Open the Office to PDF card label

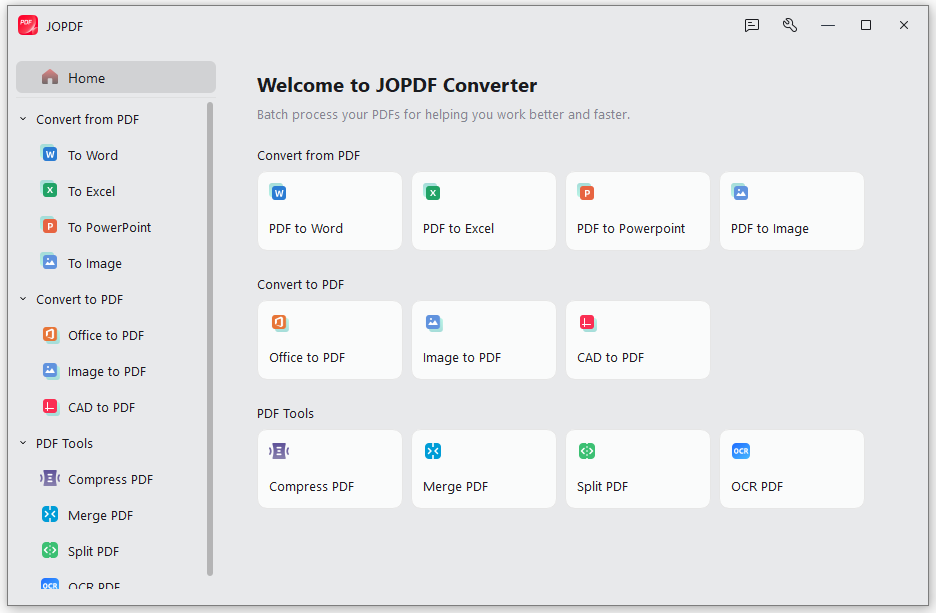307,358
